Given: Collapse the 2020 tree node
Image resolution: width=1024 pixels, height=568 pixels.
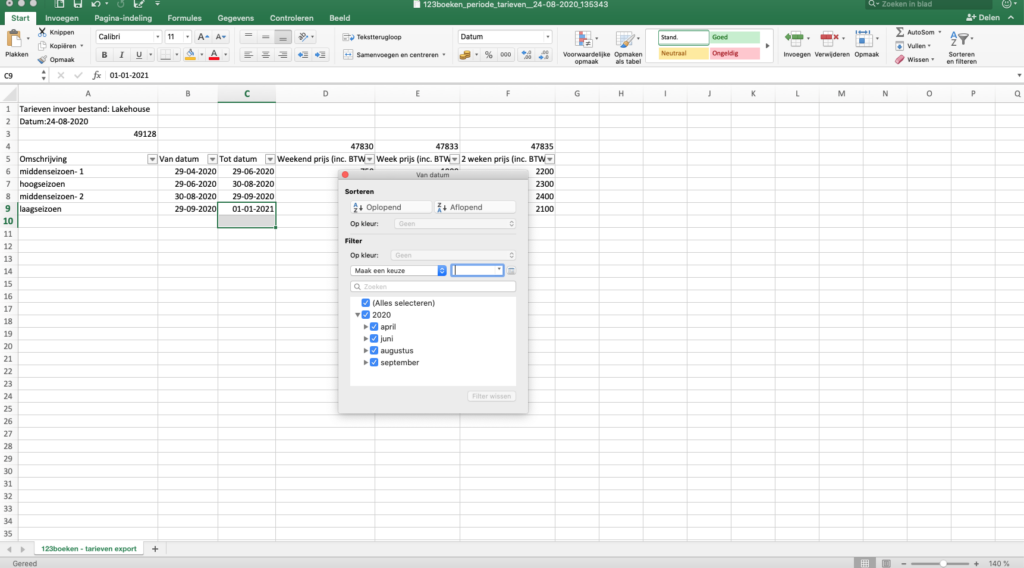Looking at the screenshot, I should 357,315.
